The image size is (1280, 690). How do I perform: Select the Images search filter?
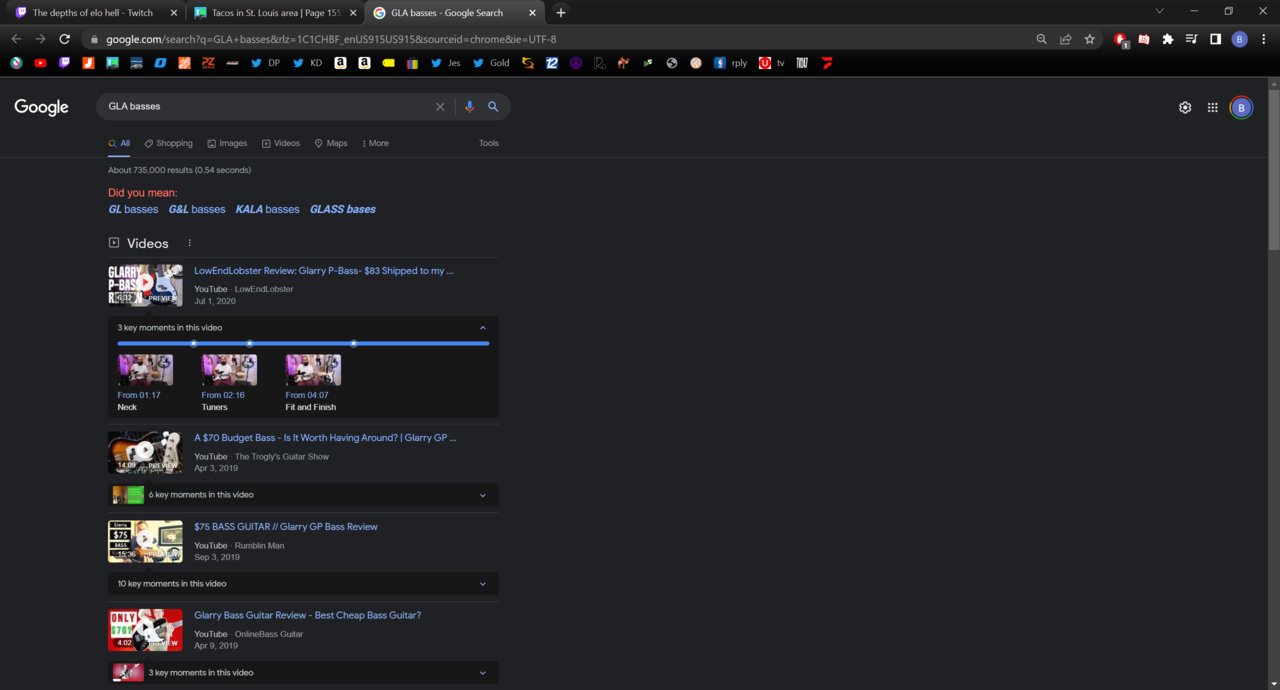[227, 143]
